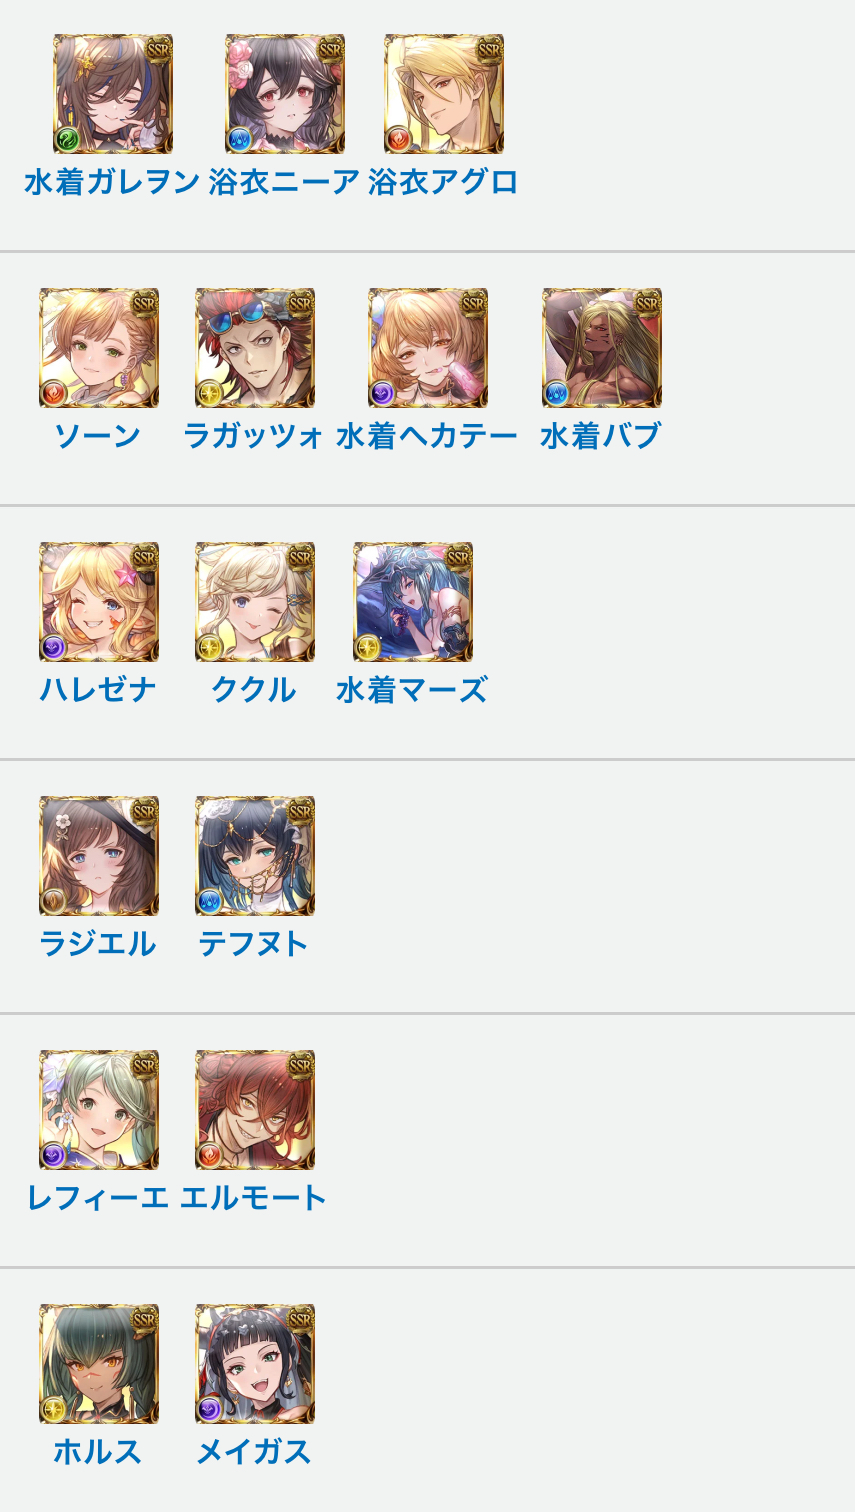Select the 浴衣ニーア character icon
This screenshot has height=1512, width=855.
(x=285, y=94)
